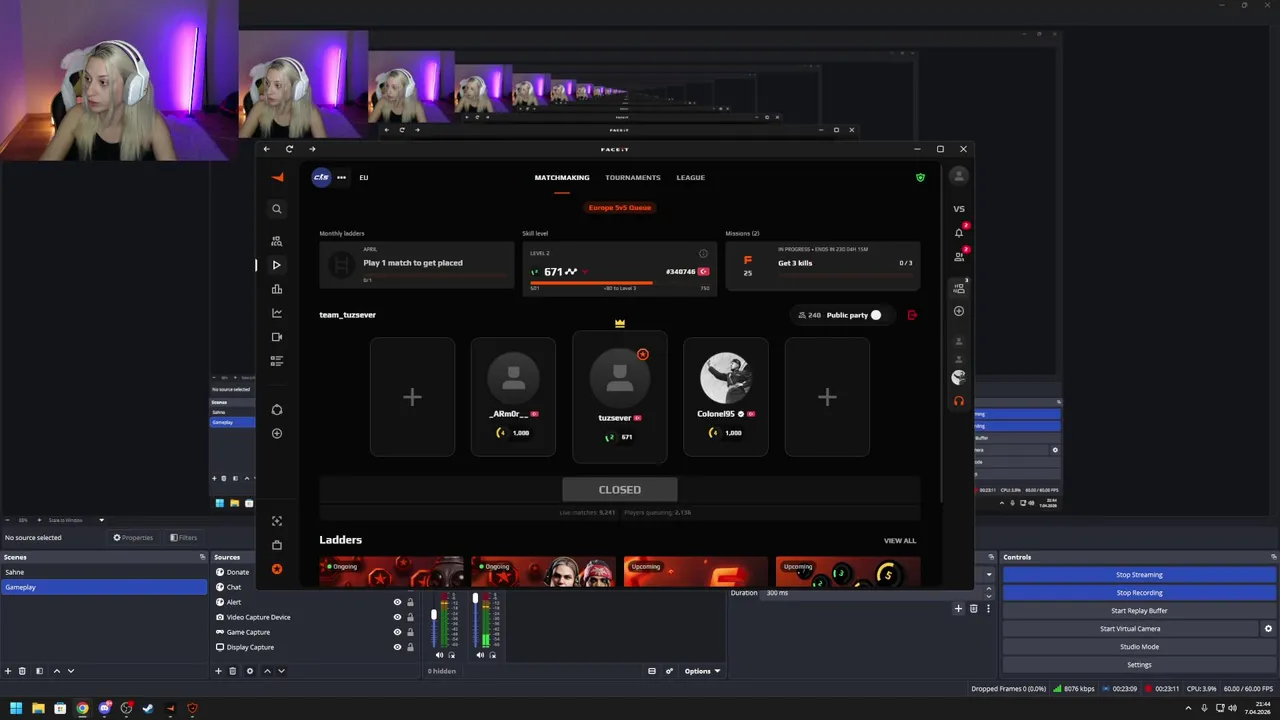Toggle Game Capture source visibility
This screenshot has height=720, width=1280.
[397, 632]
